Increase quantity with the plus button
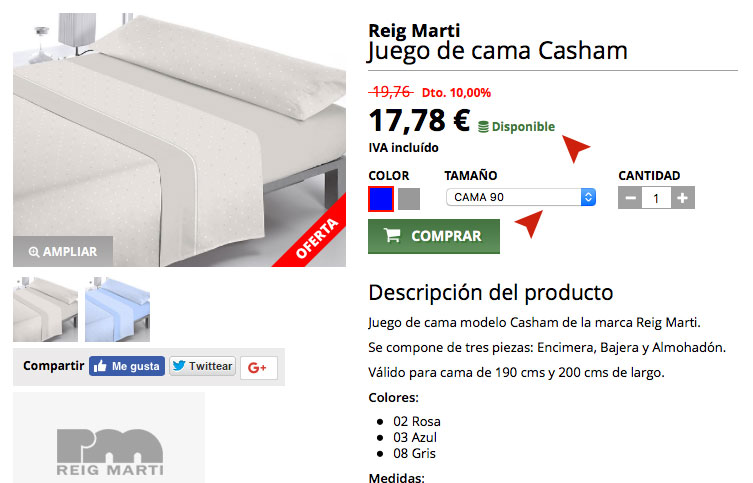This screenshot has height=483, width=753. pos(682,198)
